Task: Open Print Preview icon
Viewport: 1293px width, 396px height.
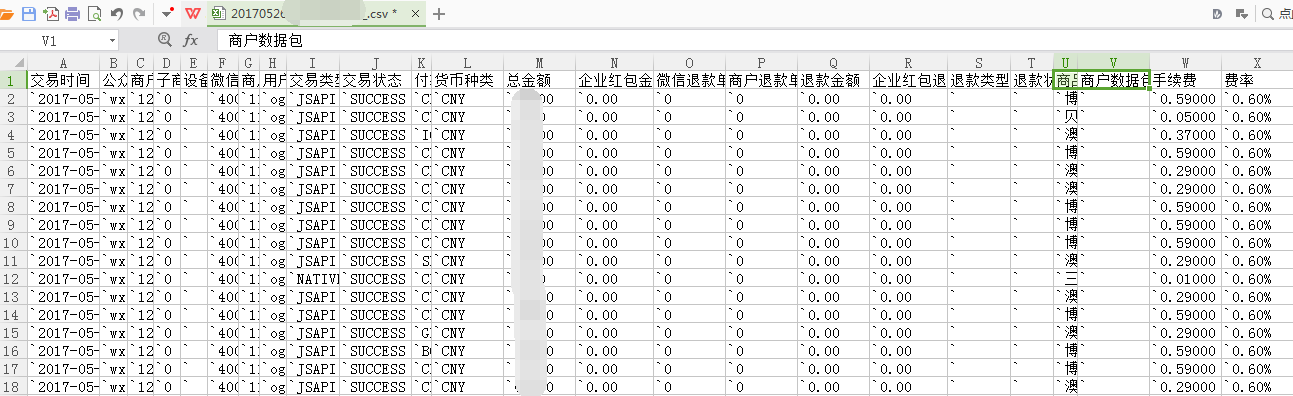Action: tap(94, 14)
